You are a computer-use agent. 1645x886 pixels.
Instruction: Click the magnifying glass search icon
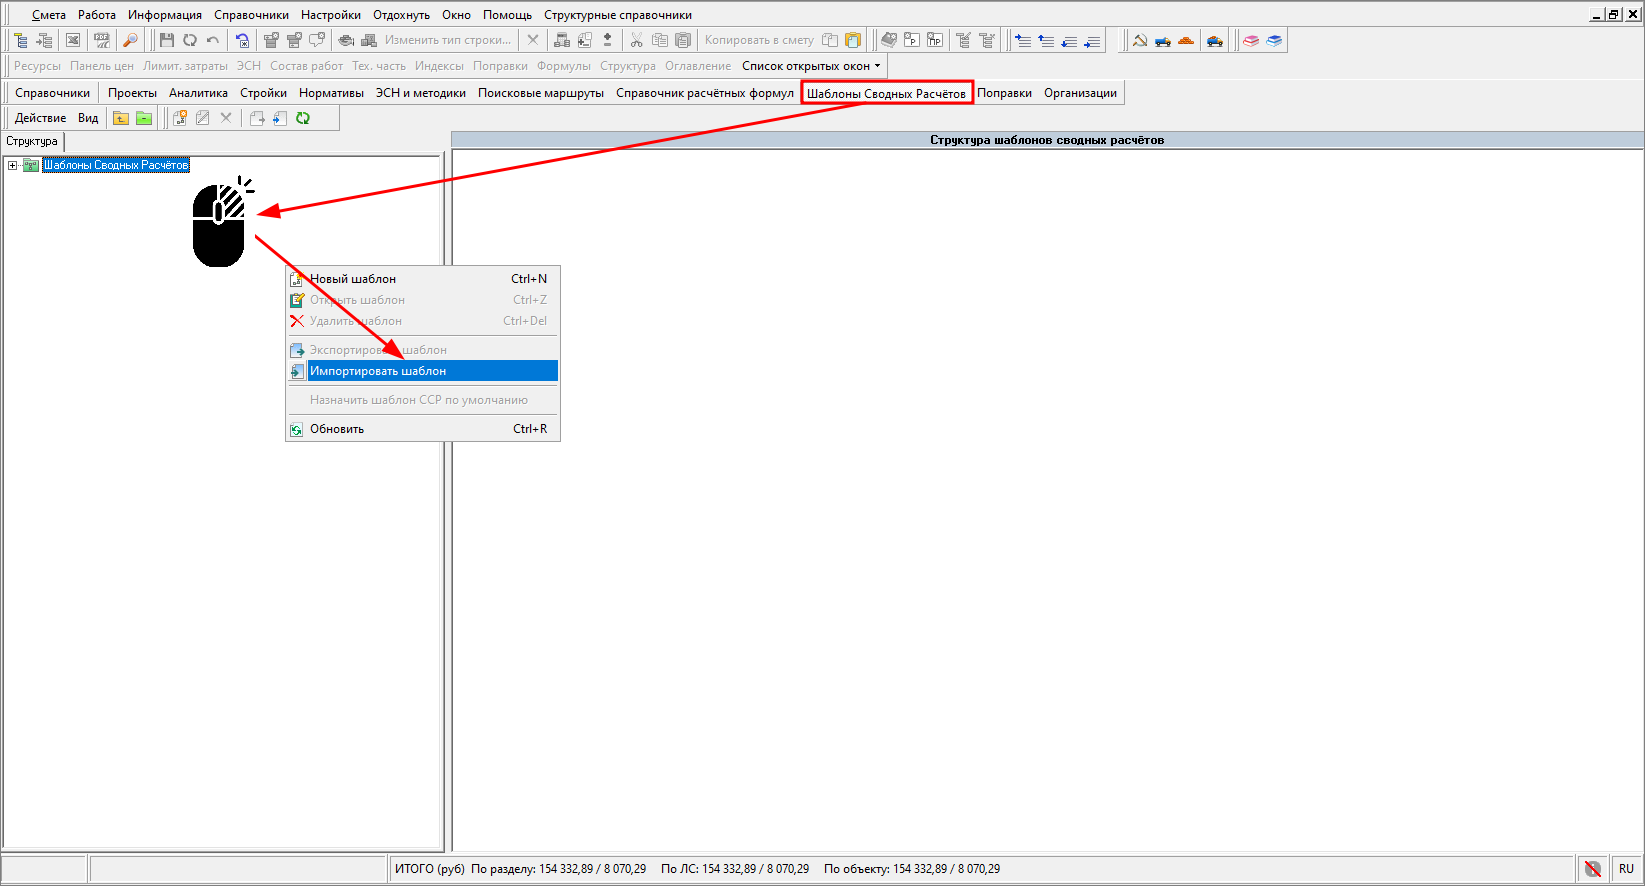(130, 40)
